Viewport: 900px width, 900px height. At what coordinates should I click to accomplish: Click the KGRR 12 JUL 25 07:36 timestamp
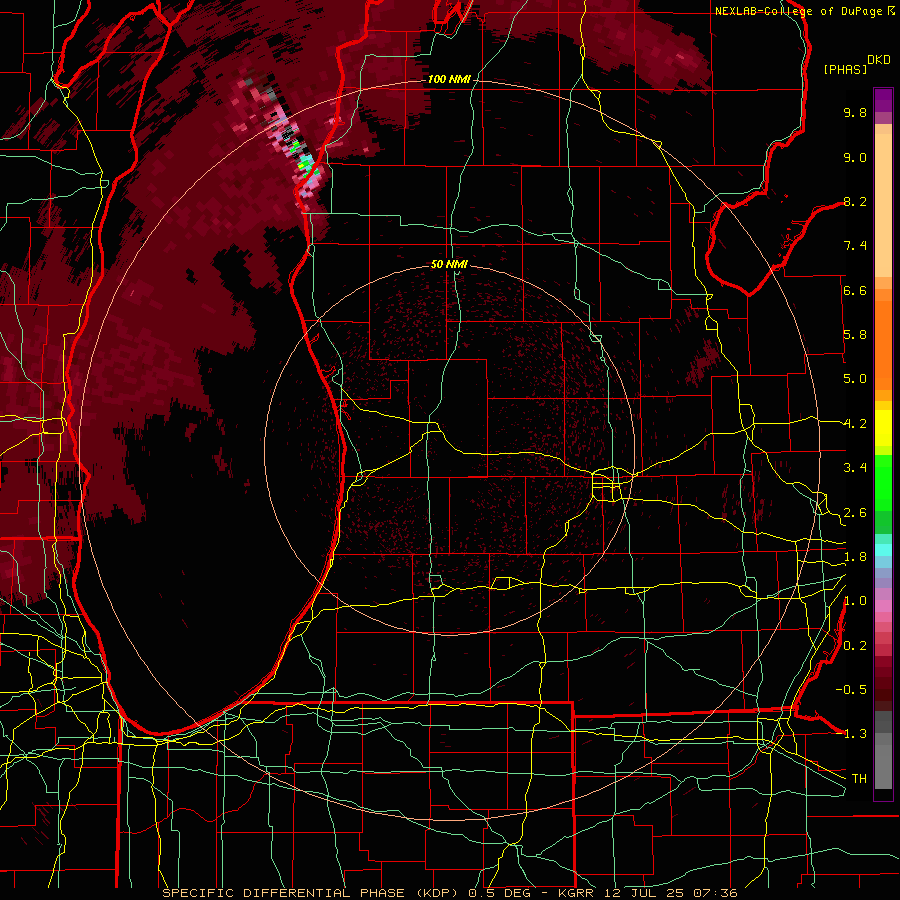648,893
